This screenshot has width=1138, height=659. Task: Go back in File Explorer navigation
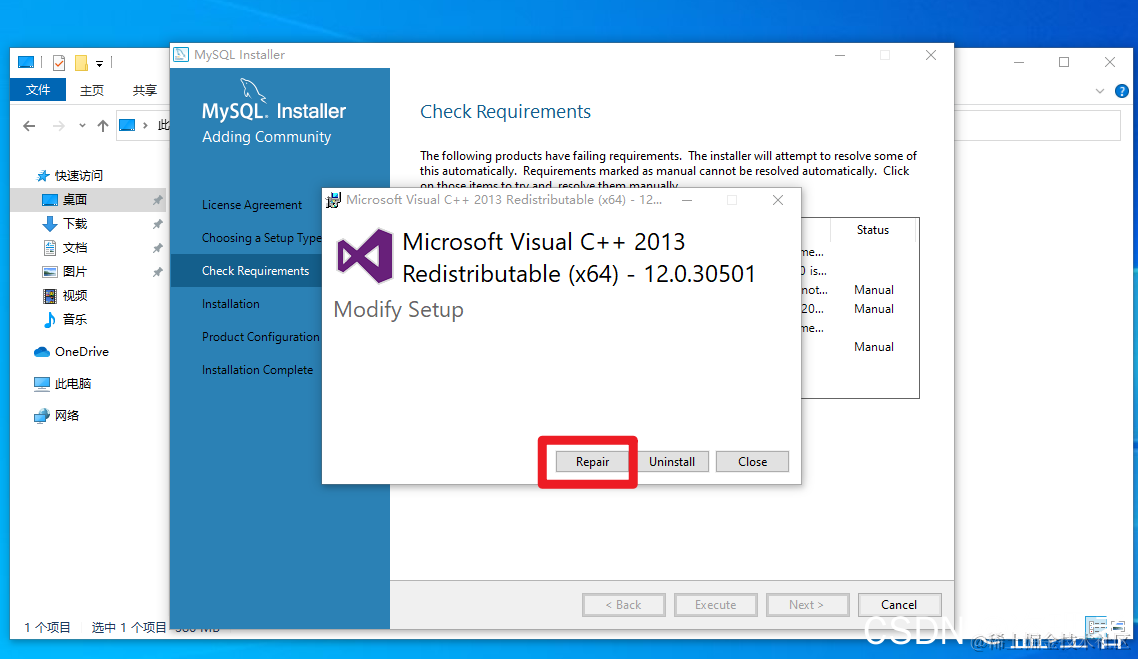[29, 126]
